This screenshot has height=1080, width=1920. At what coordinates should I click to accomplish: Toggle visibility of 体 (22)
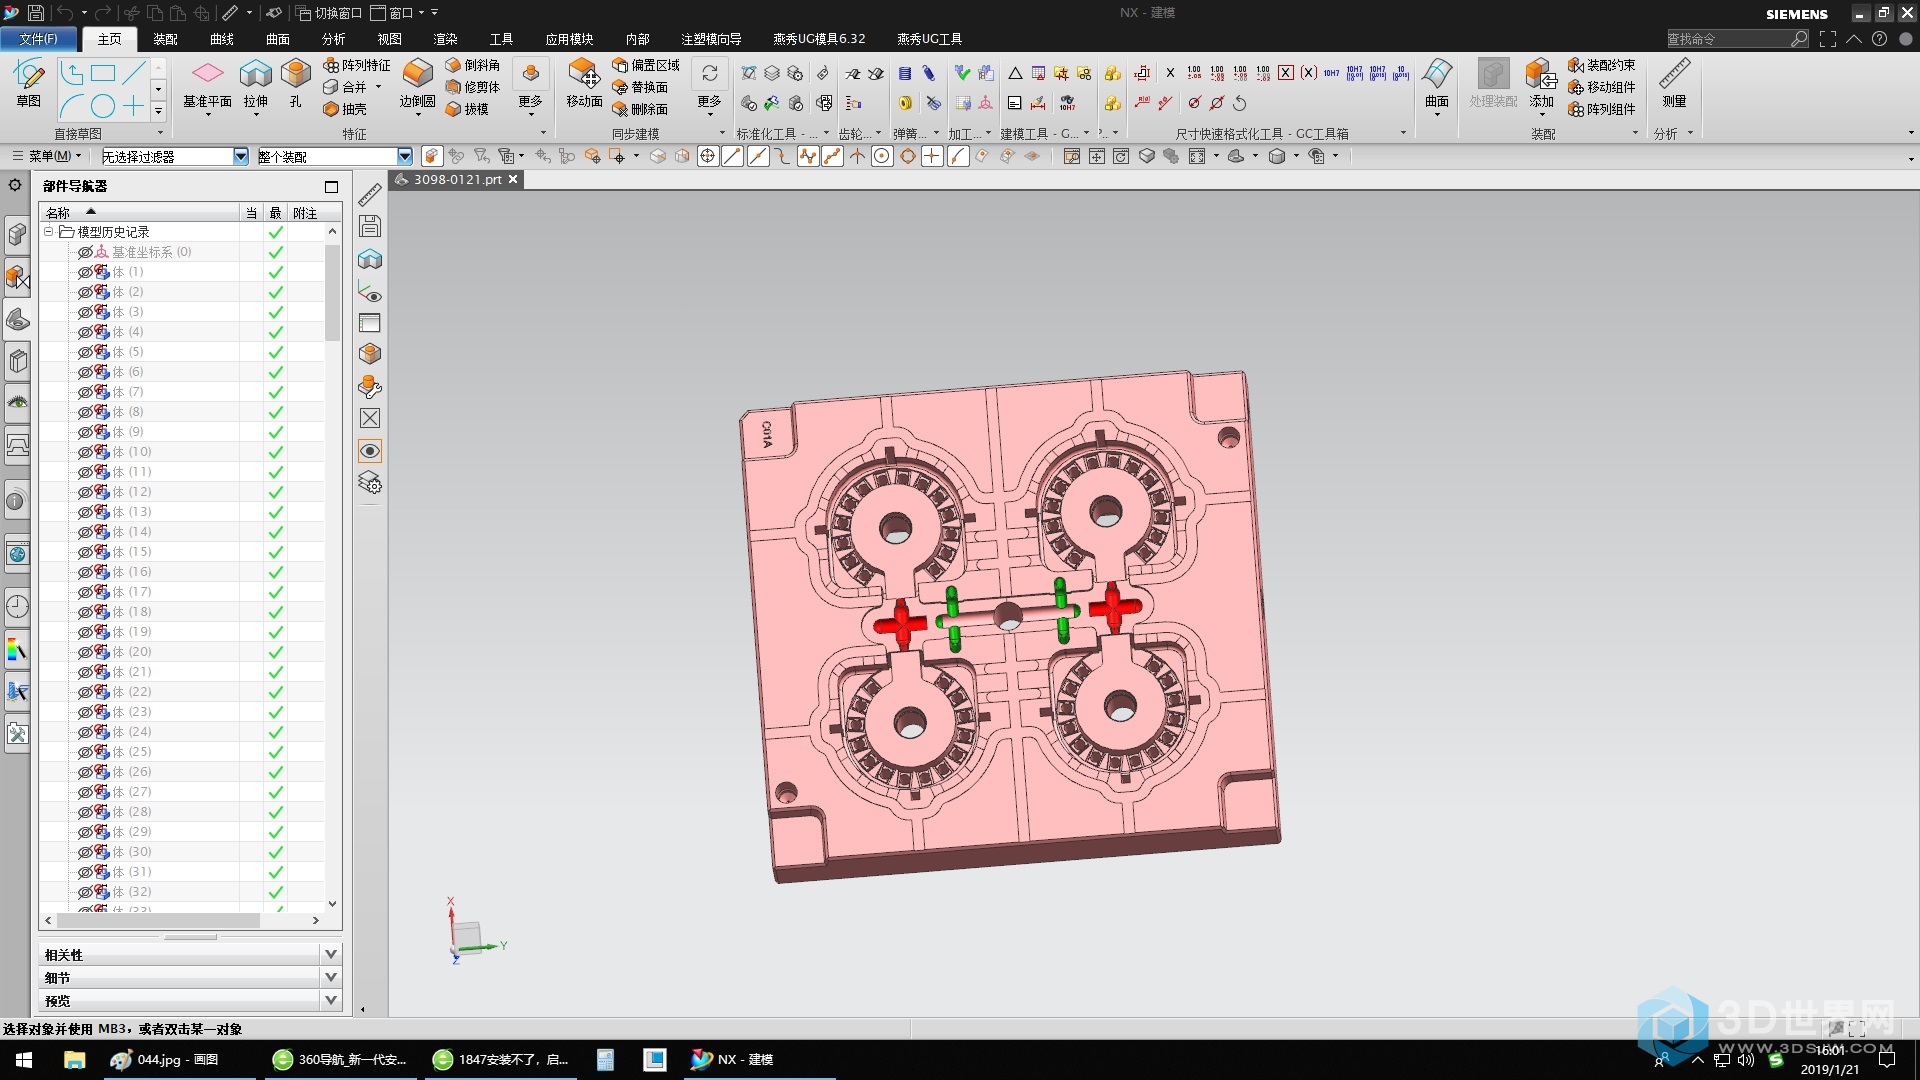85,692
